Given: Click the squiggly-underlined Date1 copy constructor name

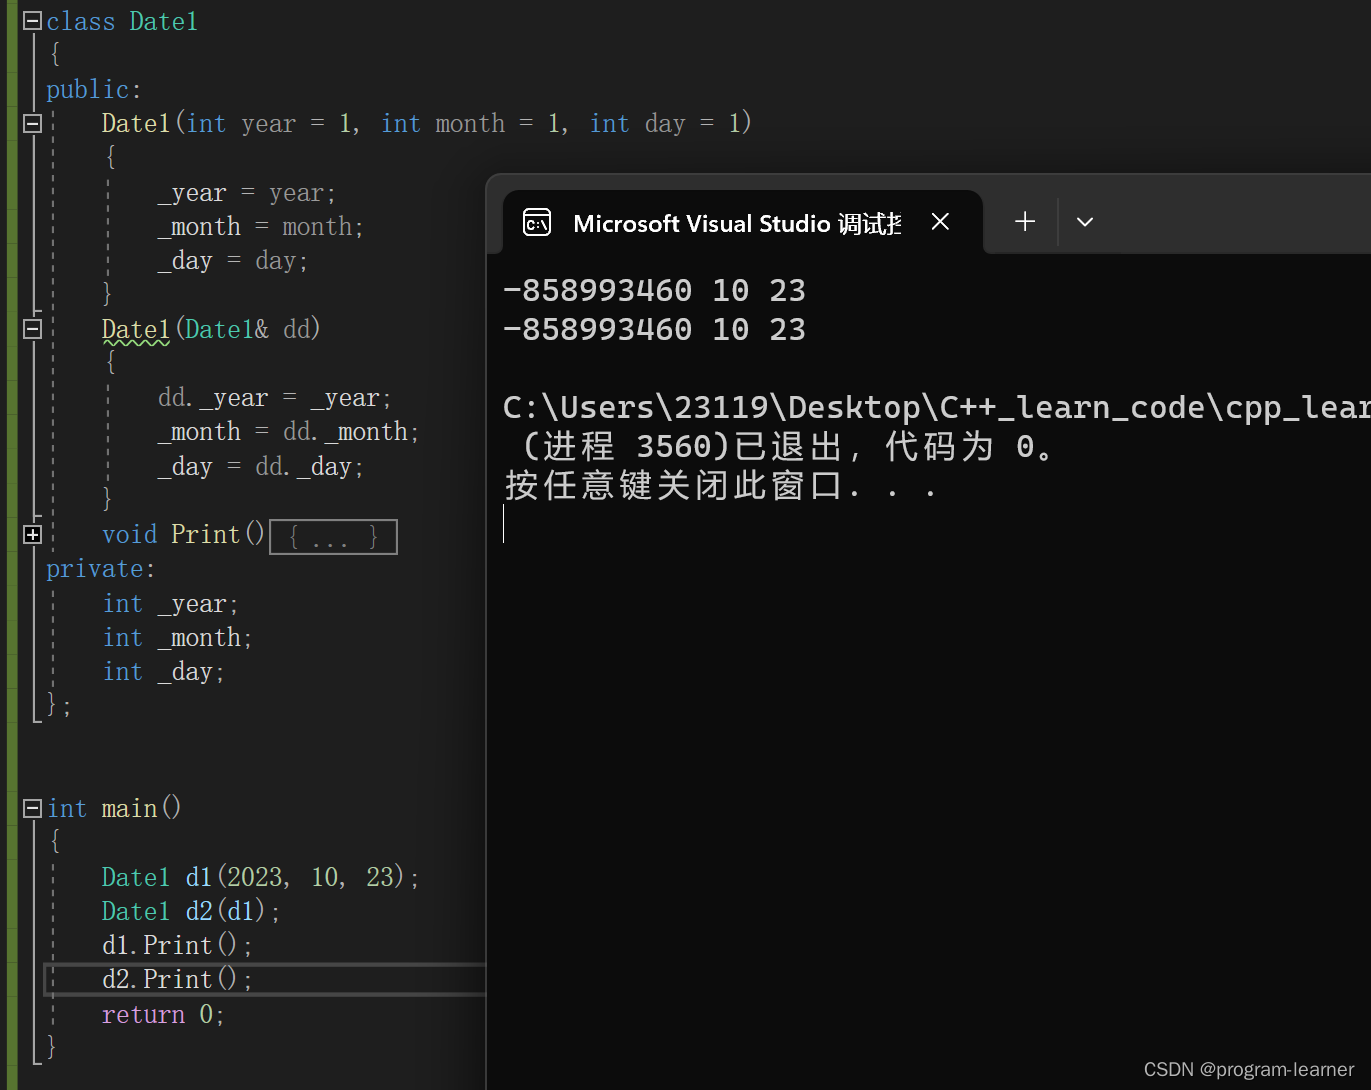Looking at the screenshot, I should tap(136, 329).
